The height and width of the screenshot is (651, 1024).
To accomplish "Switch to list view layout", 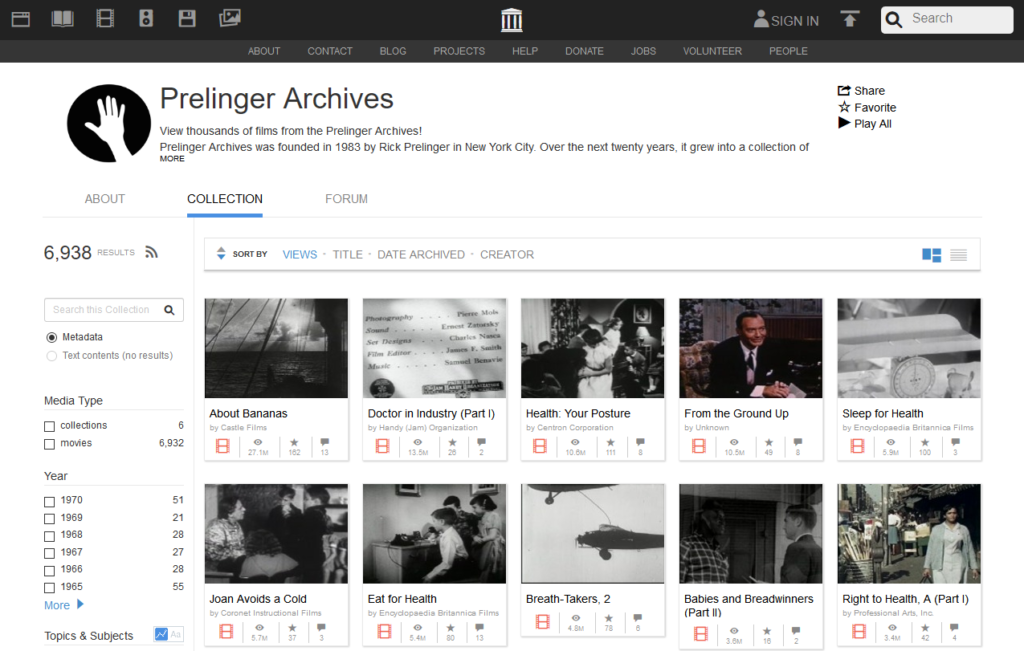I will coord(958,255).
